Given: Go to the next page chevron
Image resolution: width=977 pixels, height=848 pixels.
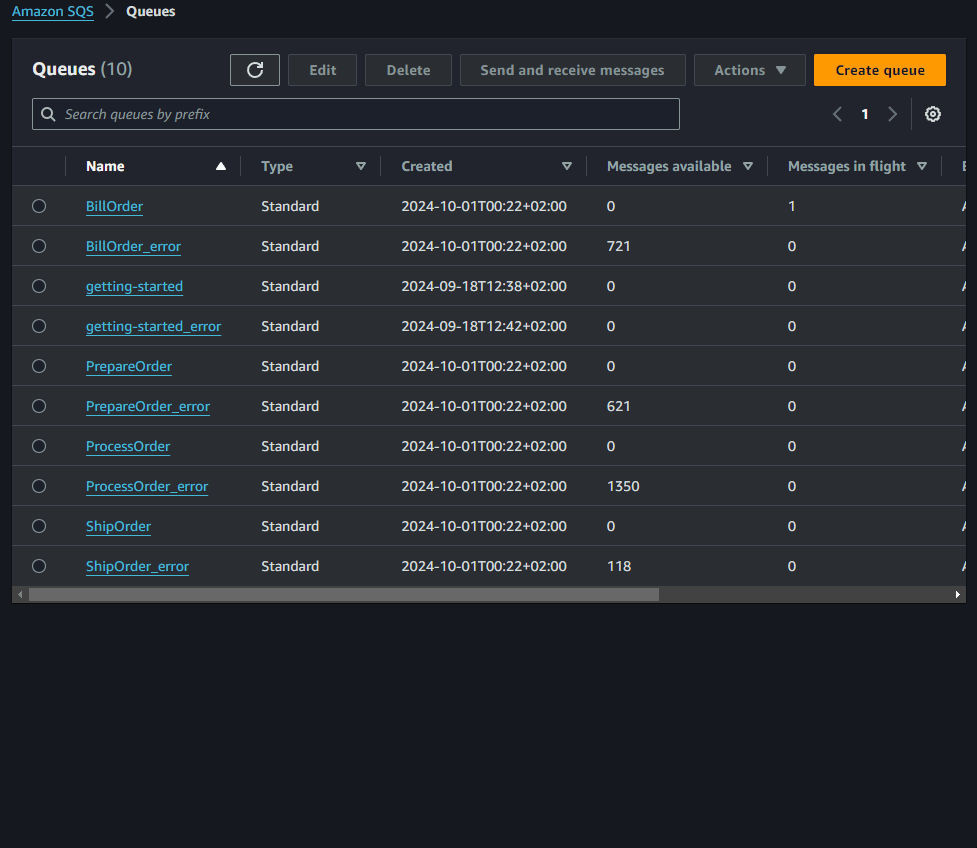Looking at the screenshot, I should pyautogui.click(x=892, y=114).
